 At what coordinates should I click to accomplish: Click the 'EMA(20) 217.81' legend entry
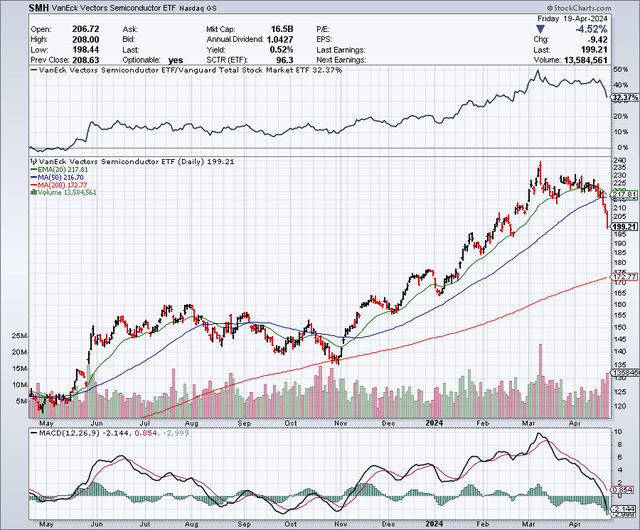click(60, 169)
